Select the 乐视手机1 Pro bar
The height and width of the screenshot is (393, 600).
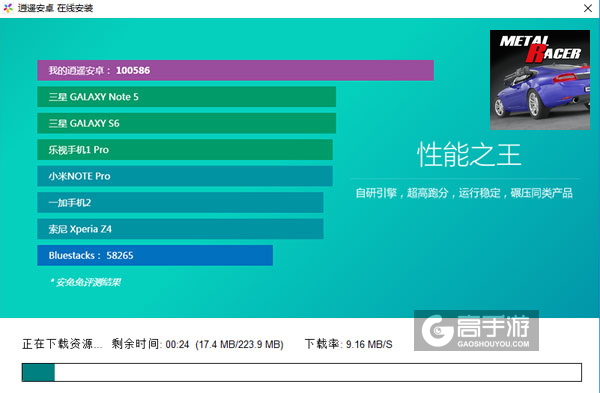(185, 150)
